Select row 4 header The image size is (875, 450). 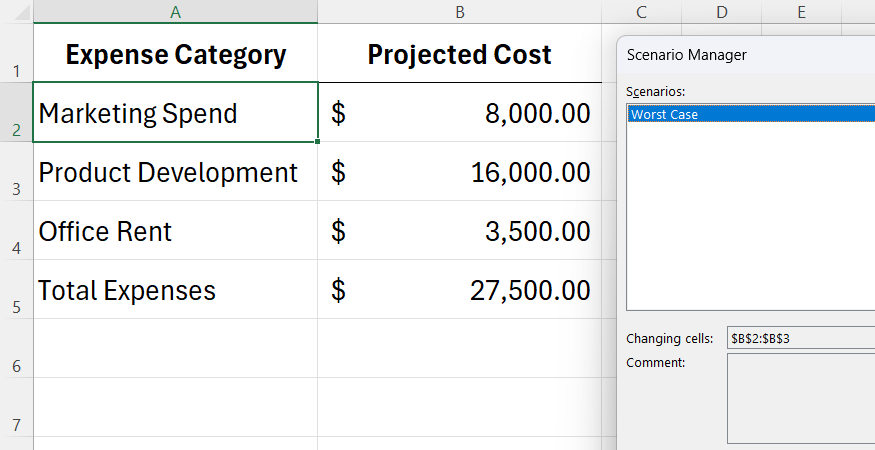(x=17, y=230)
